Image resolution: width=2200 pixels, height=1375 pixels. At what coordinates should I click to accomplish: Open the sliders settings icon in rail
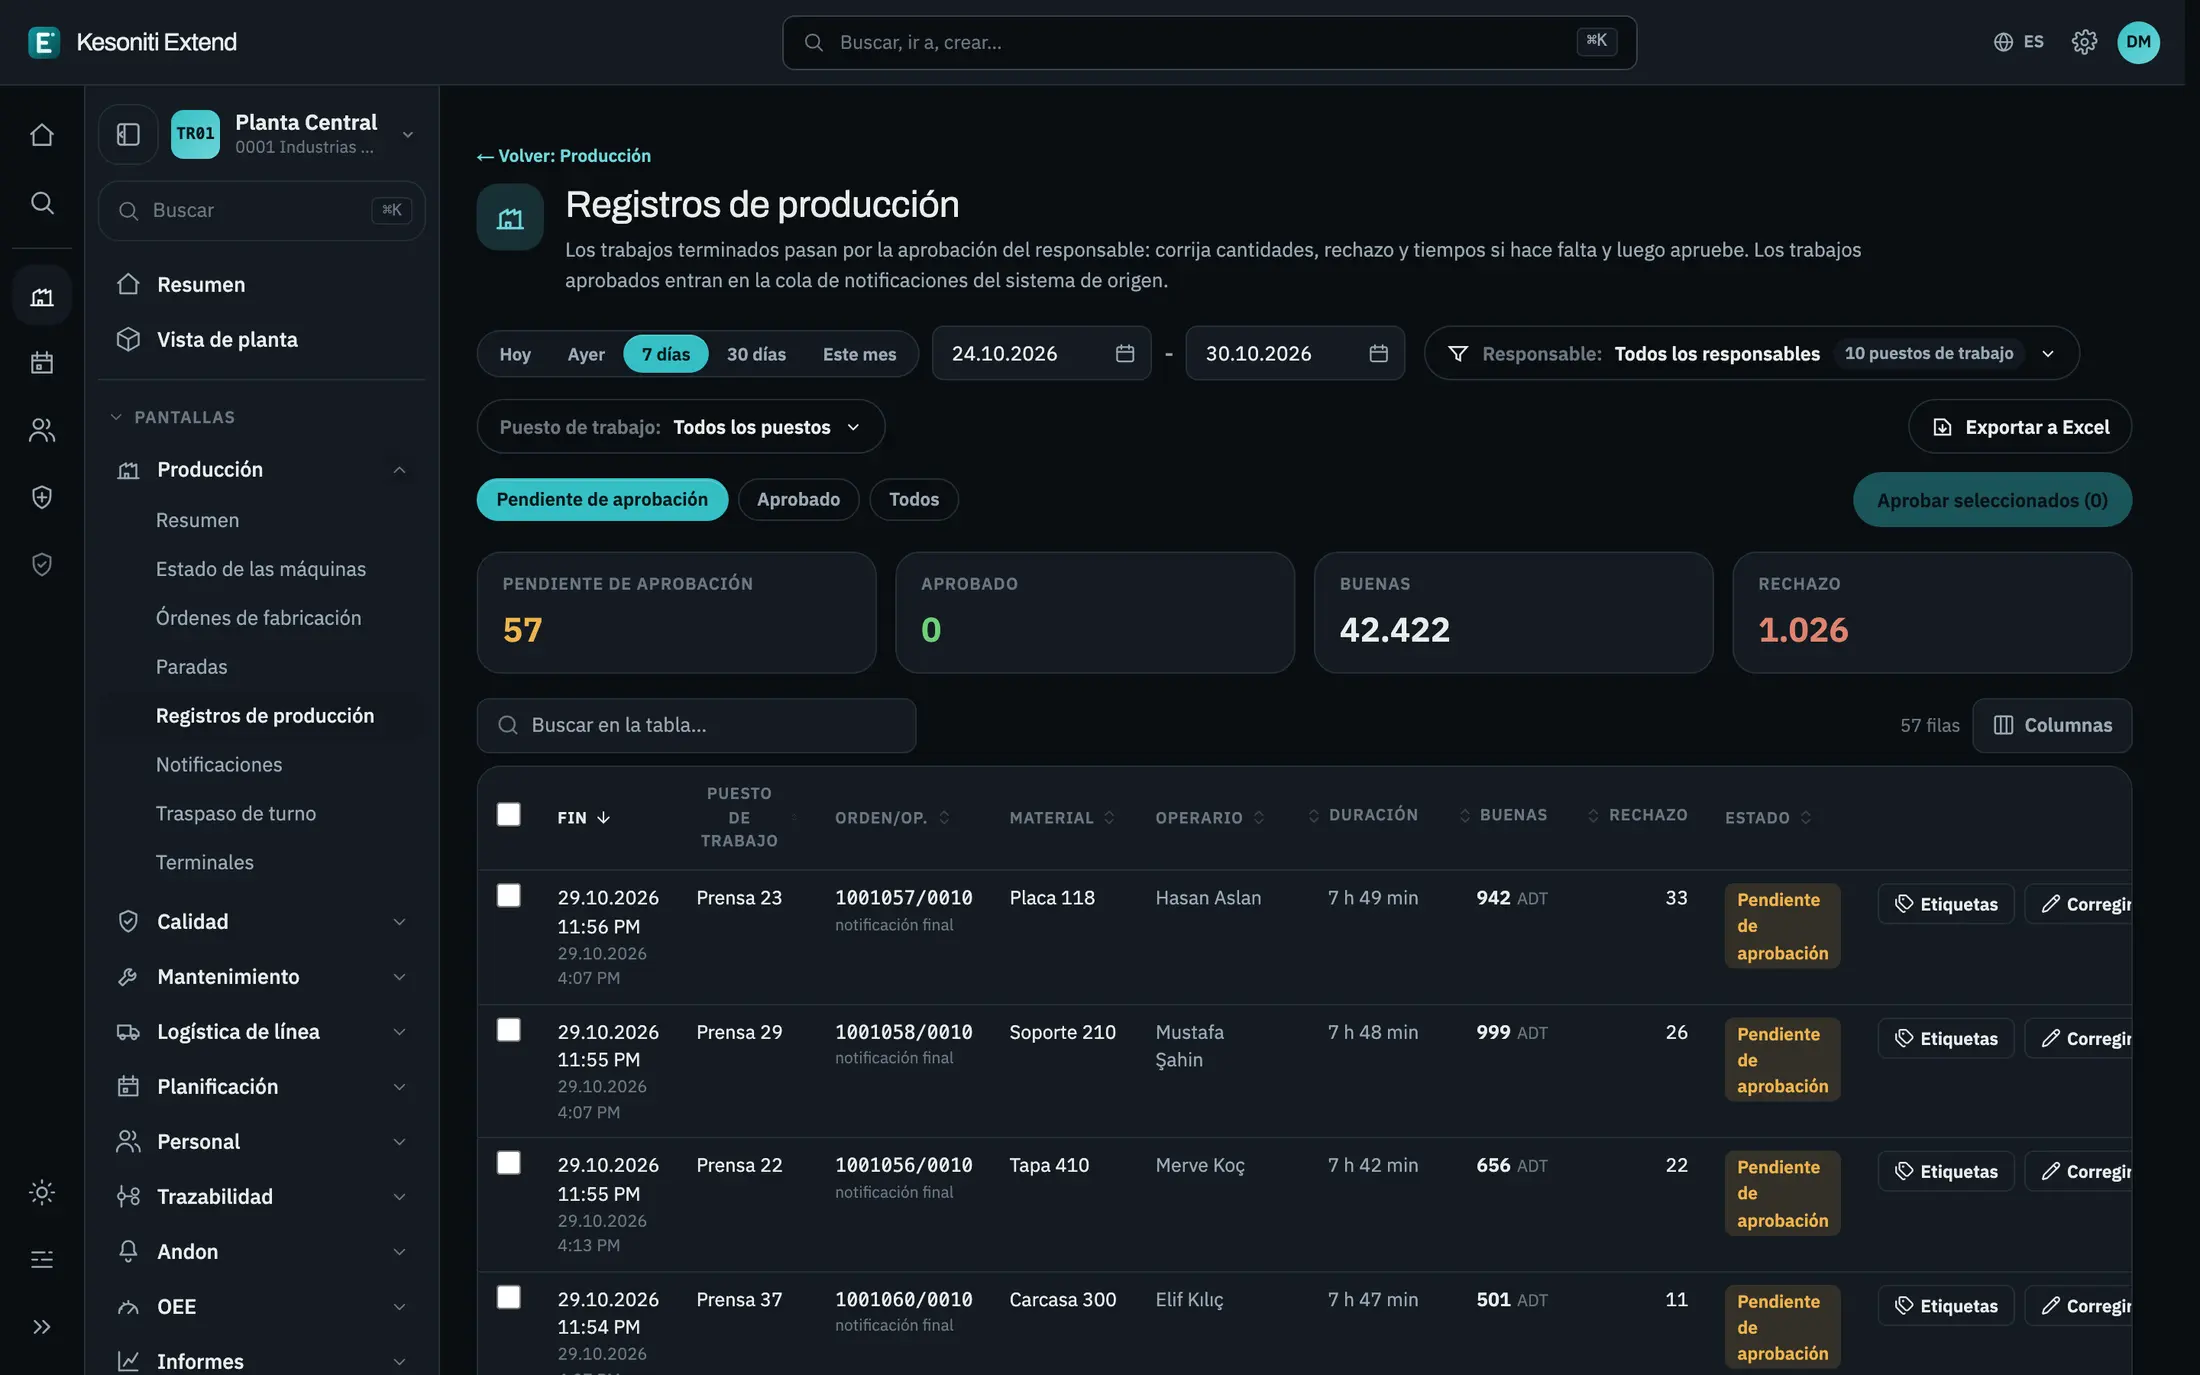pos(42,1259)
